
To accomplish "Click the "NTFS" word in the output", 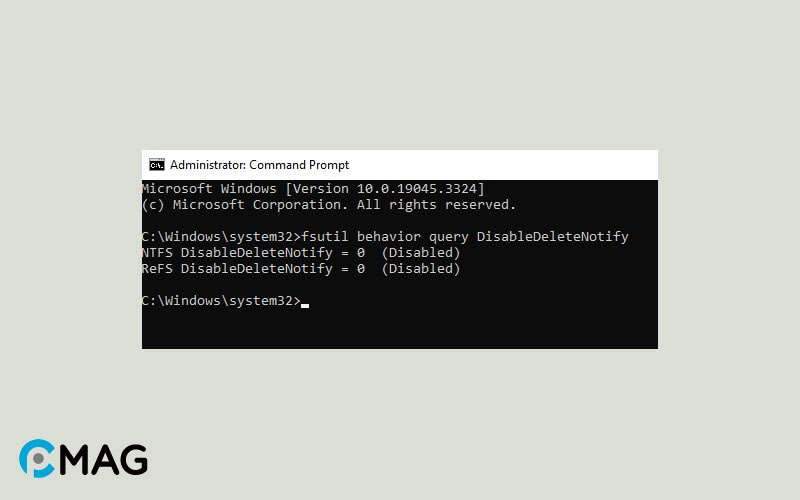I will point(158,253).
